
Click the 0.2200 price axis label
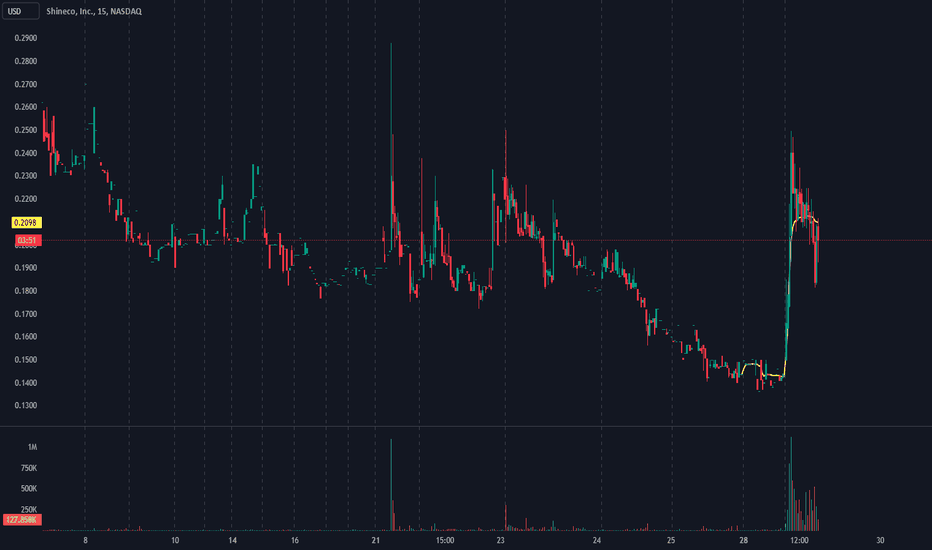tap(26, 199)
